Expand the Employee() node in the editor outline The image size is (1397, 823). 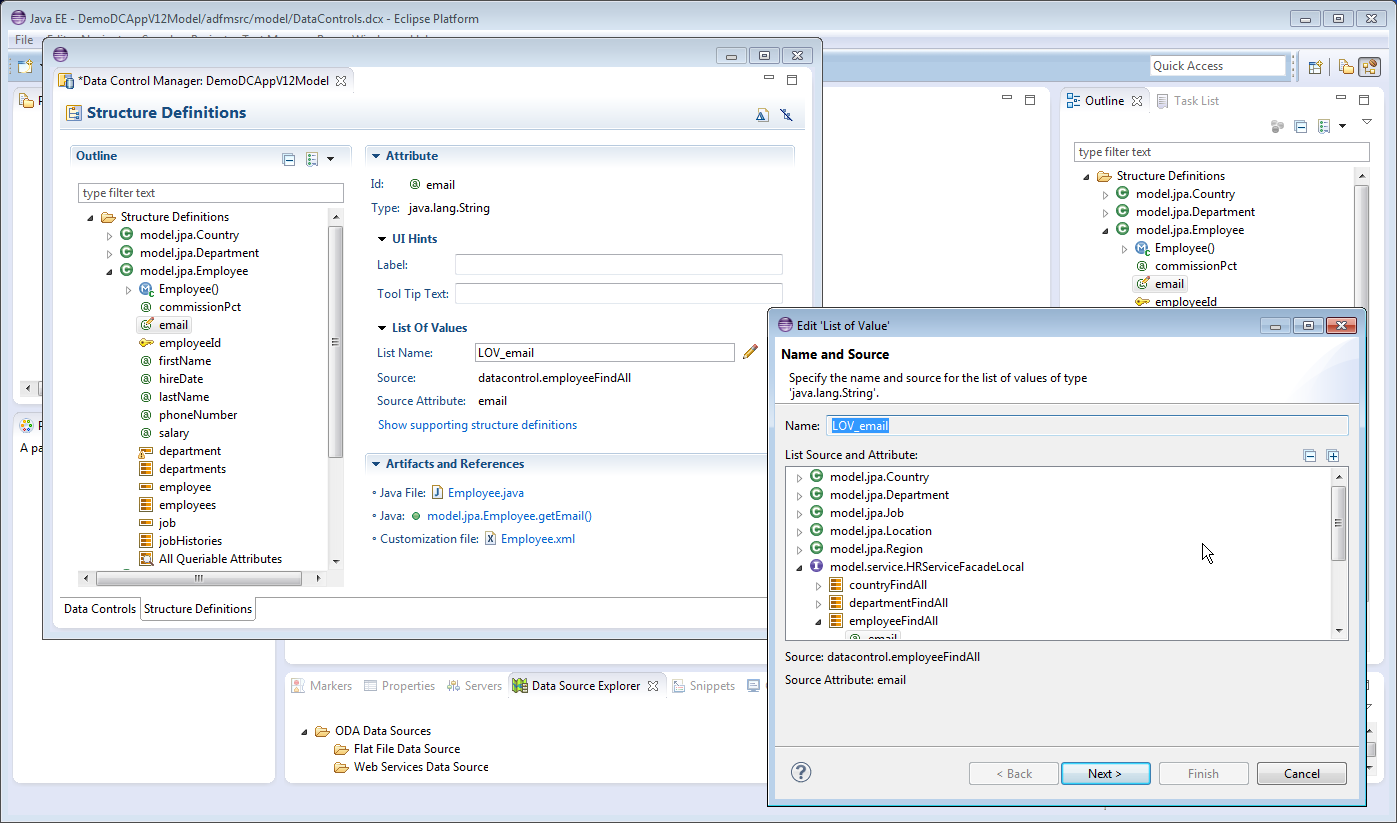(x=128, y=290)
